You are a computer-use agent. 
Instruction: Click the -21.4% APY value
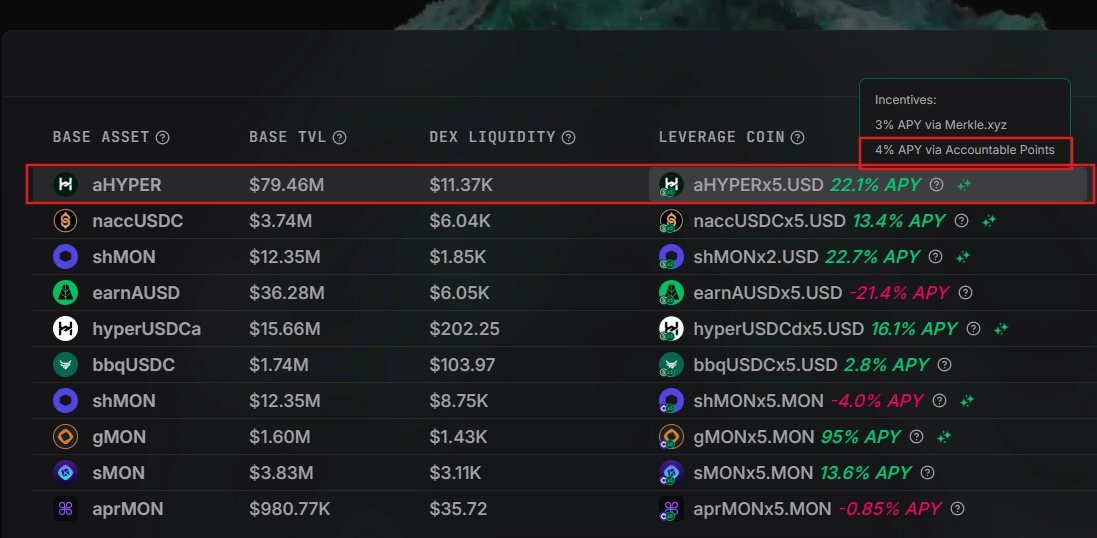tap(899, 293)
